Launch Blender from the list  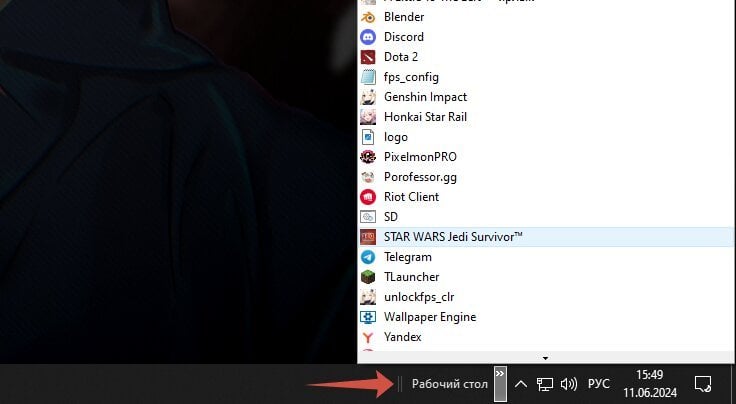tap(546, 17)
